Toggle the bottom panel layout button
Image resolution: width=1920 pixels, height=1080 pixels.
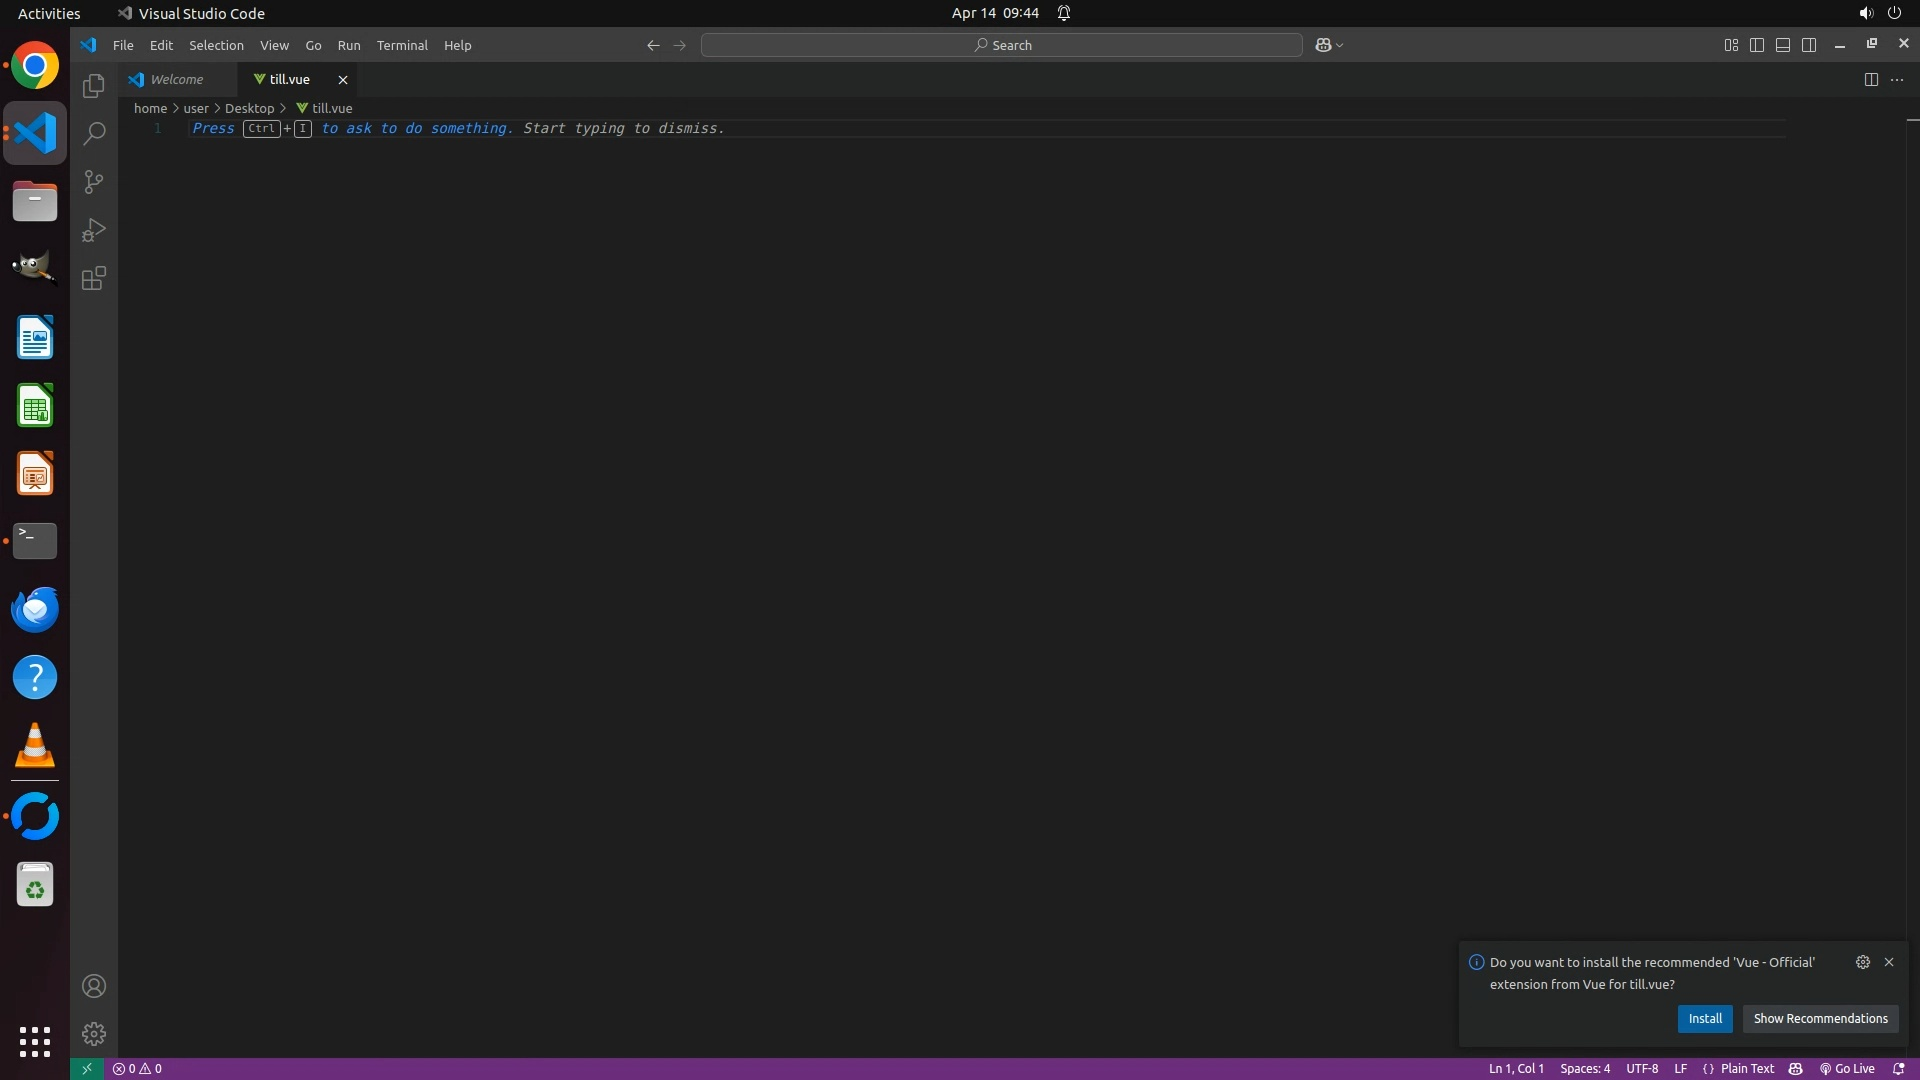pos(1782,45)
